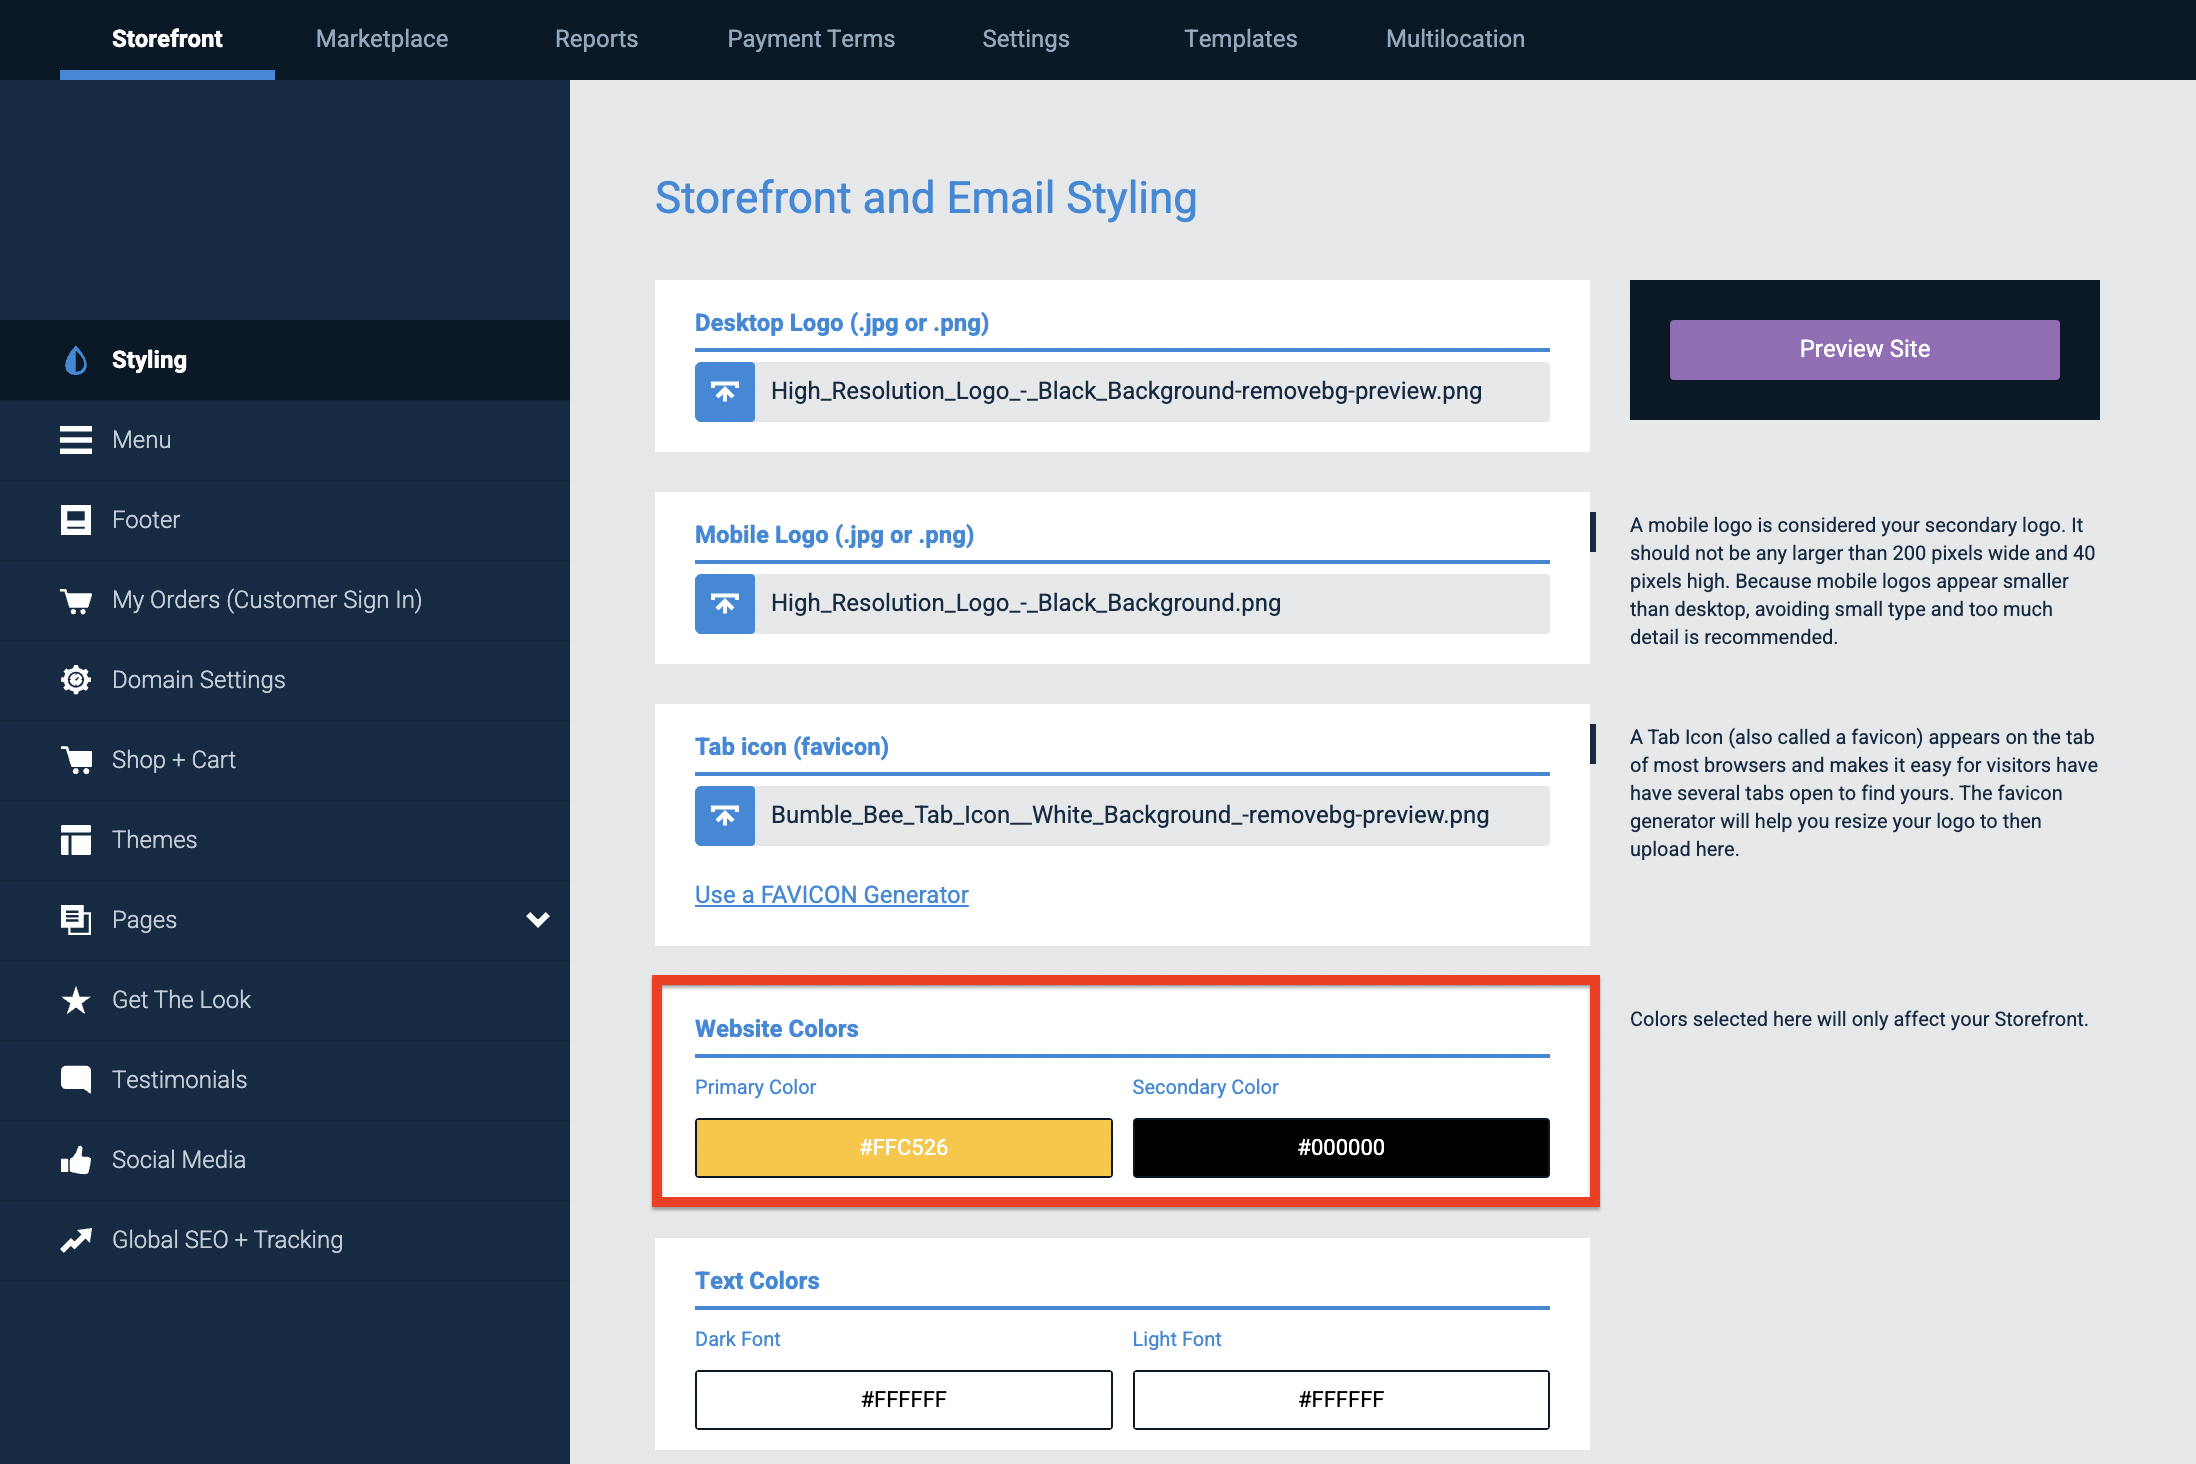Screen dimensions: 2196x1464
Task: Select the Themes panel icon
Action: tap(76, 839)
